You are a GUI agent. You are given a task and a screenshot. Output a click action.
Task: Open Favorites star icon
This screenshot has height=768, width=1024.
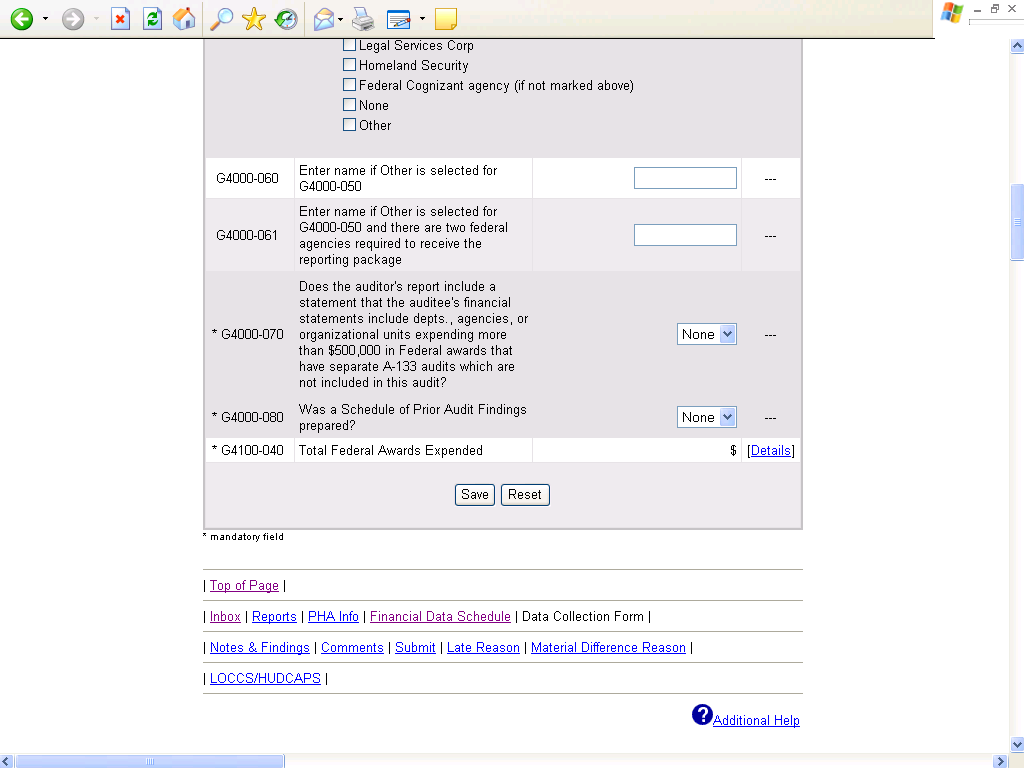tap(253, 19)
